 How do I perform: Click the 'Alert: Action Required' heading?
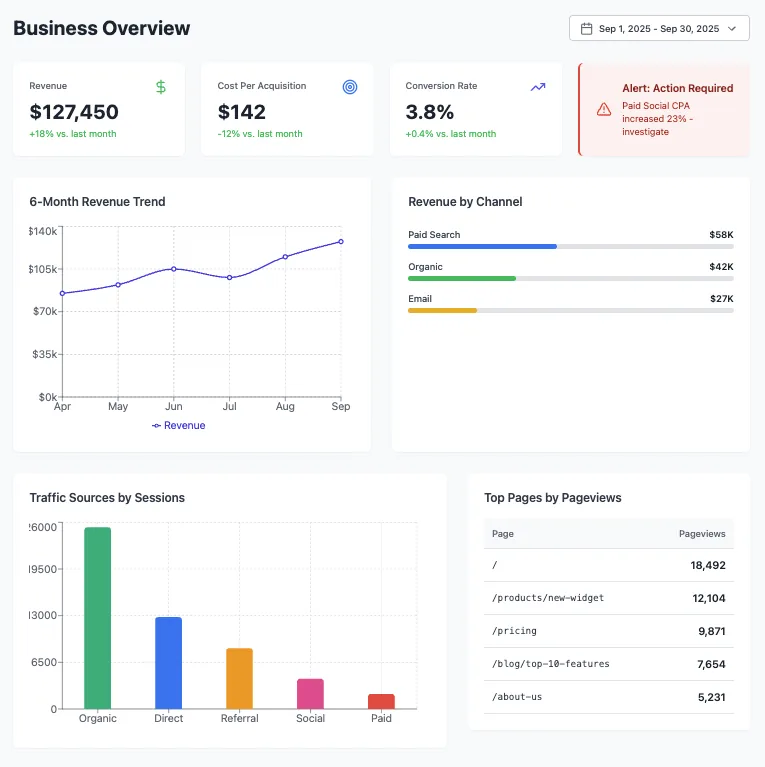(677, 88)
